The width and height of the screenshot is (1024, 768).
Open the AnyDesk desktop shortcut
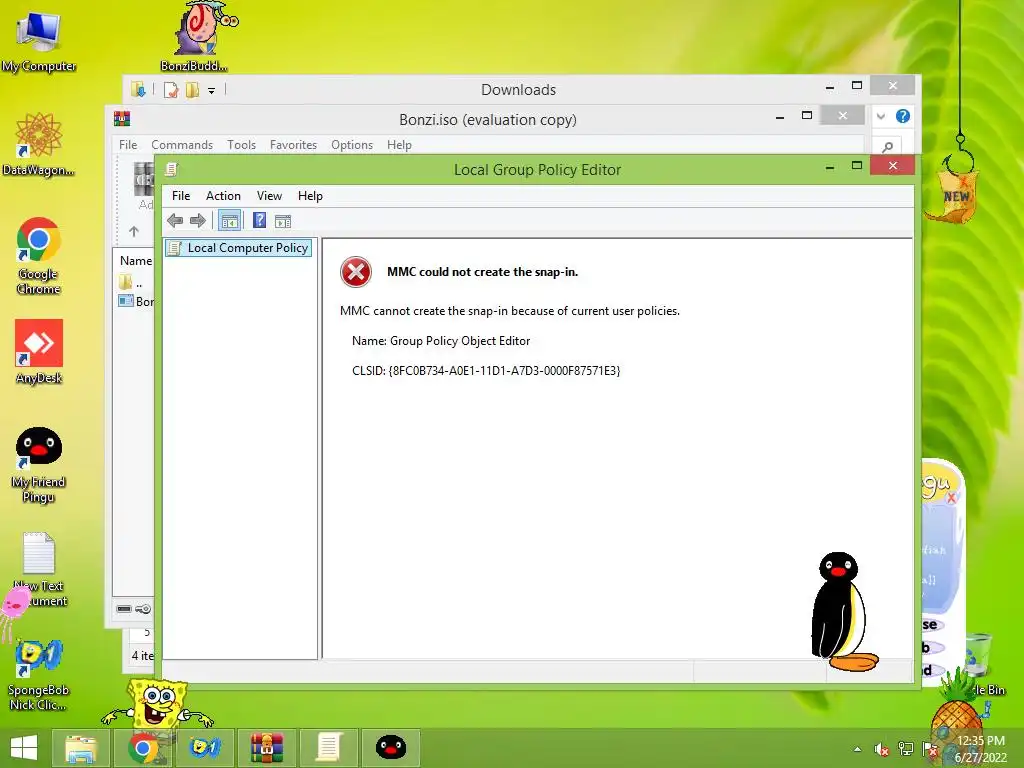tap(39, 351)
